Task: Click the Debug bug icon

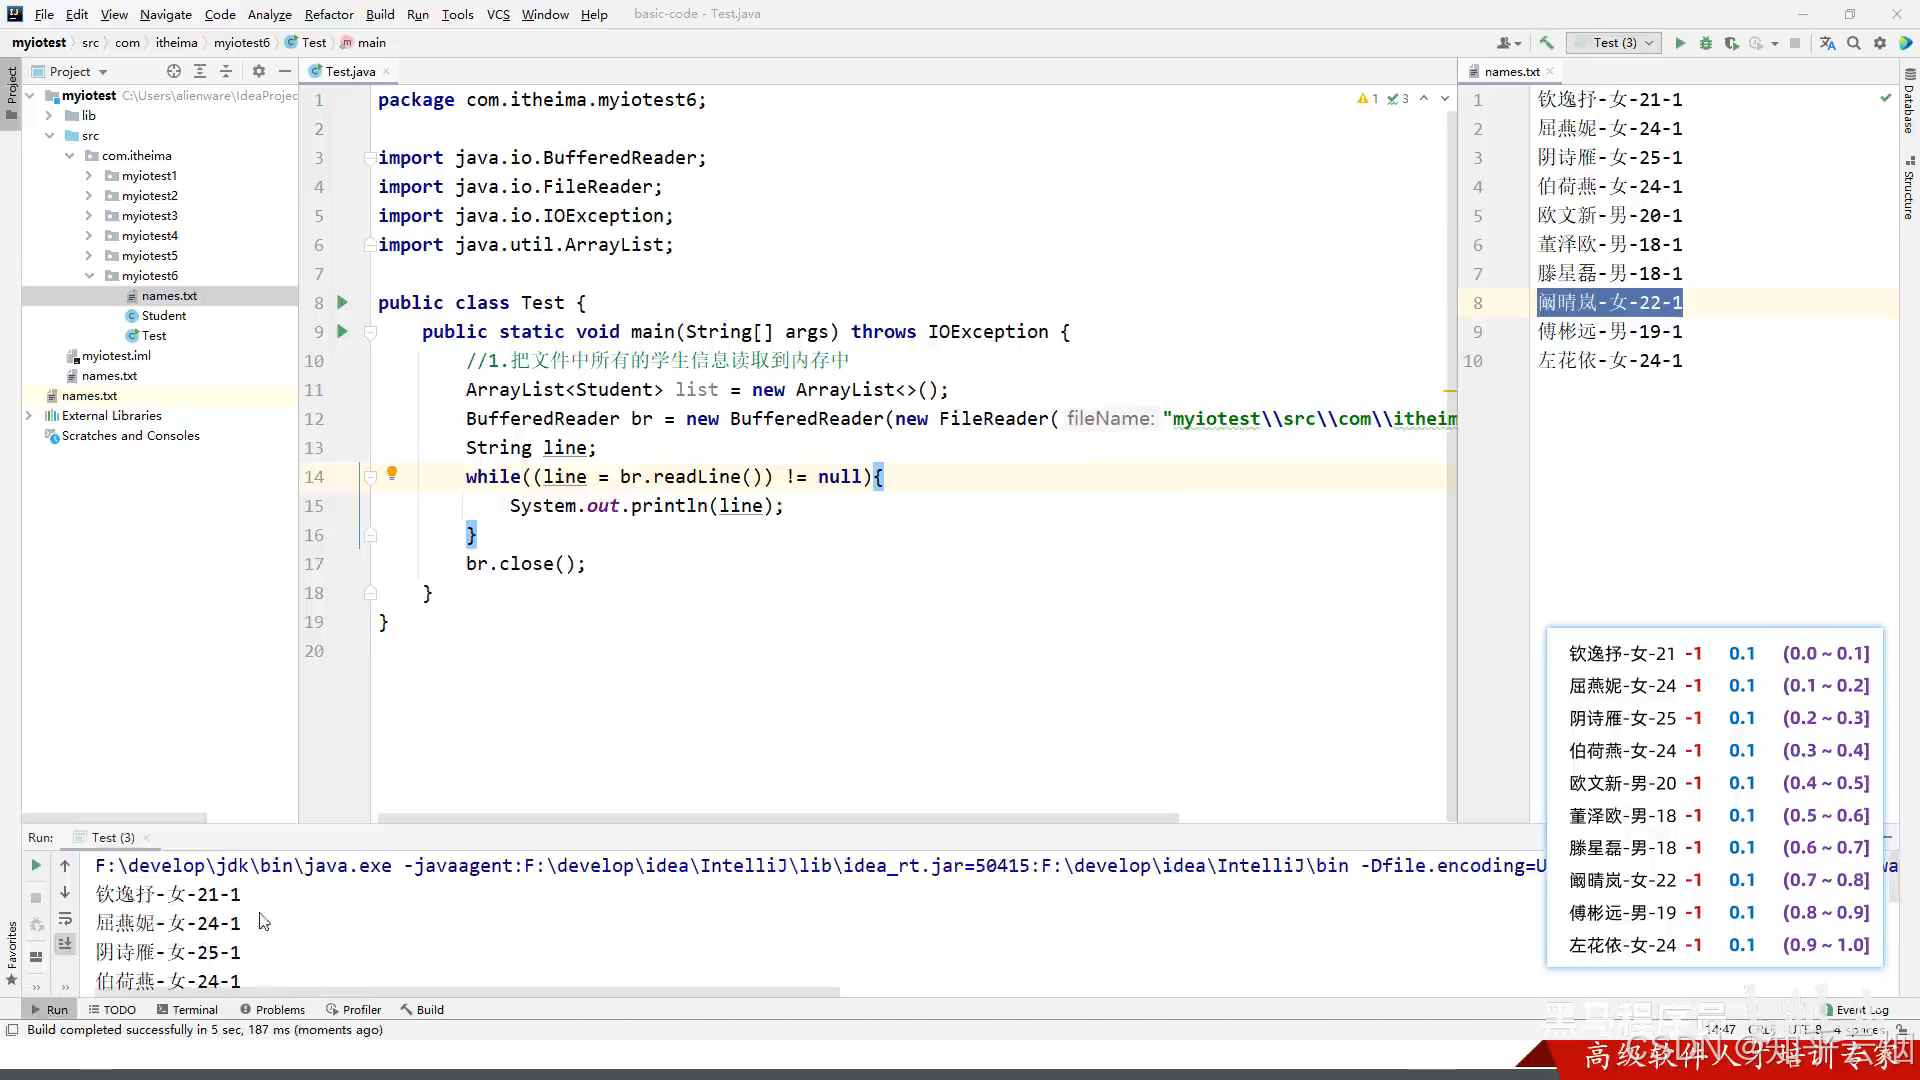Action: tap(1706, 43)
